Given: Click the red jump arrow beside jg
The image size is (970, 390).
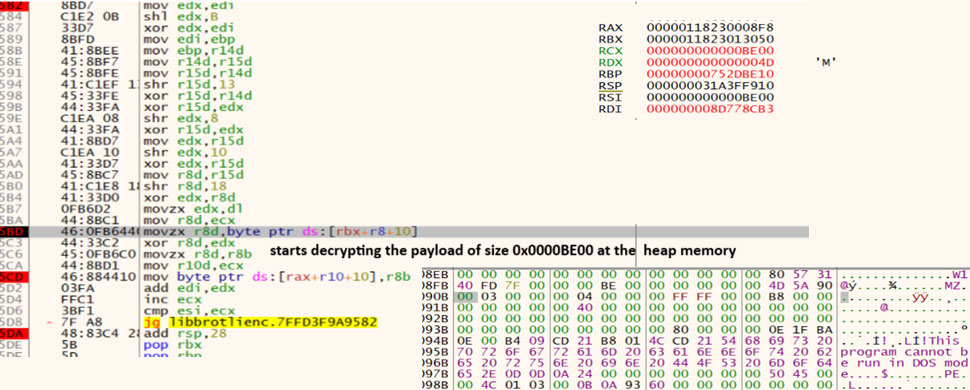Looking at the screenshot, I should (x=49, y=323).
